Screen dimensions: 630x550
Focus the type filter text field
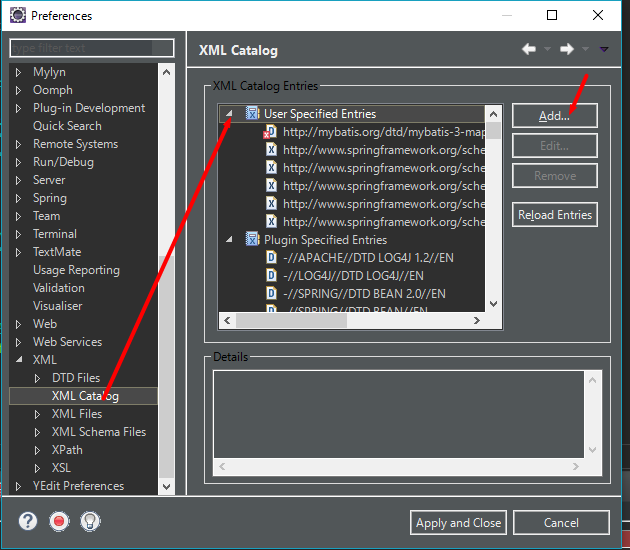(92, 48)
